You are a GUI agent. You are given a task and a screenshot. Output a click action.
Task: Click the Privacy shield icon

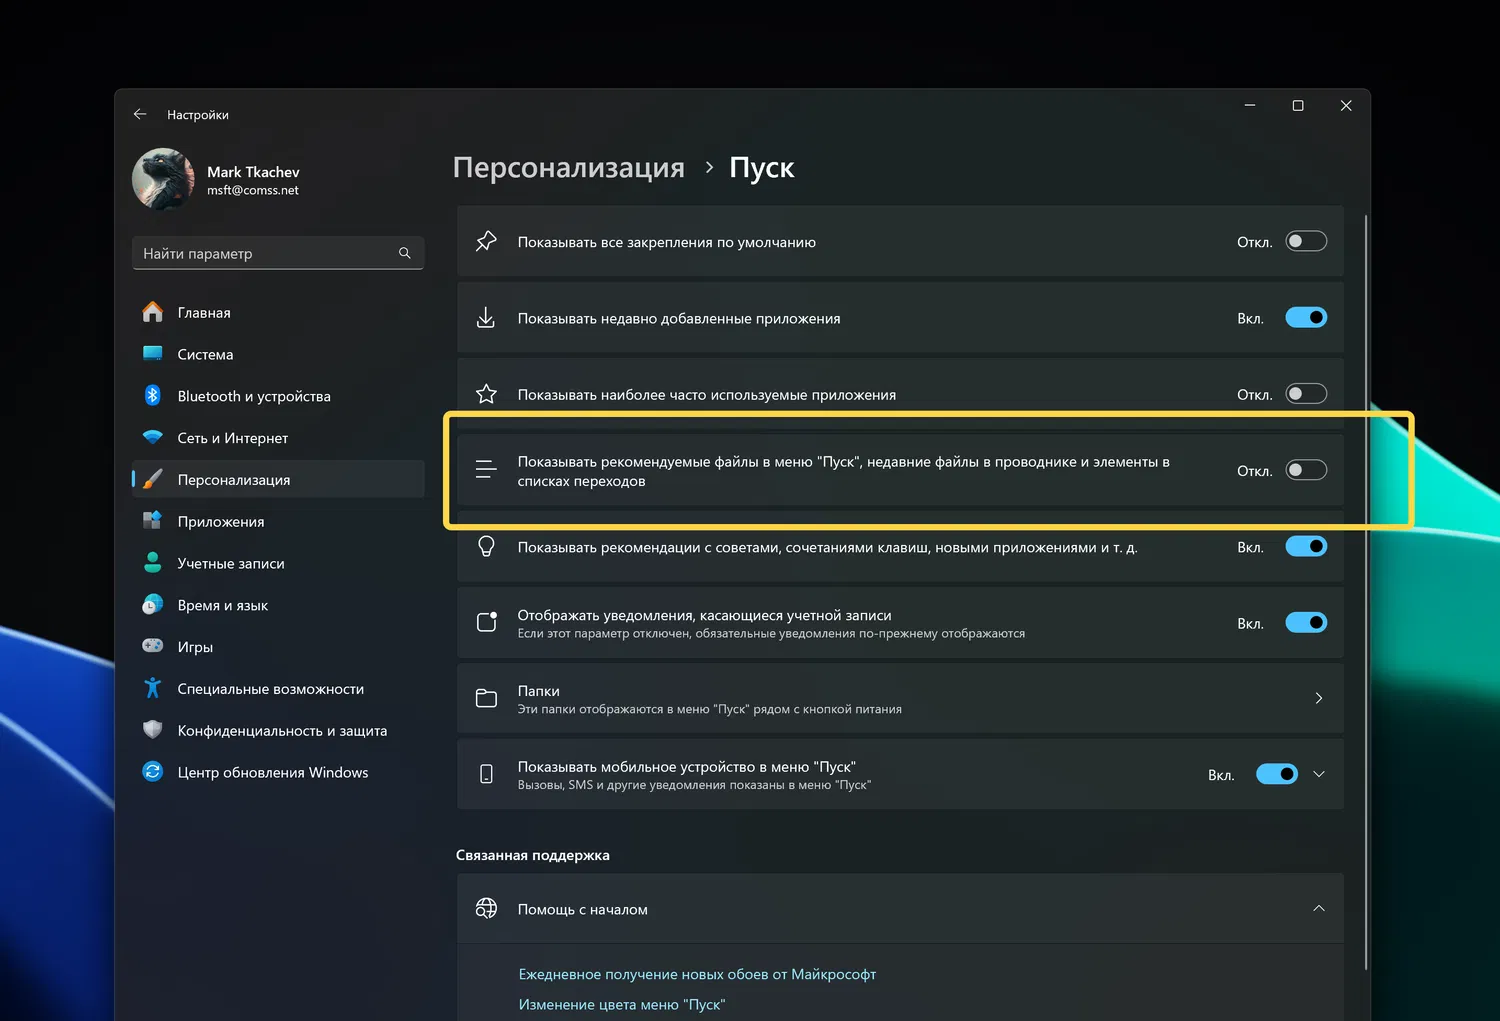(153, 730)
